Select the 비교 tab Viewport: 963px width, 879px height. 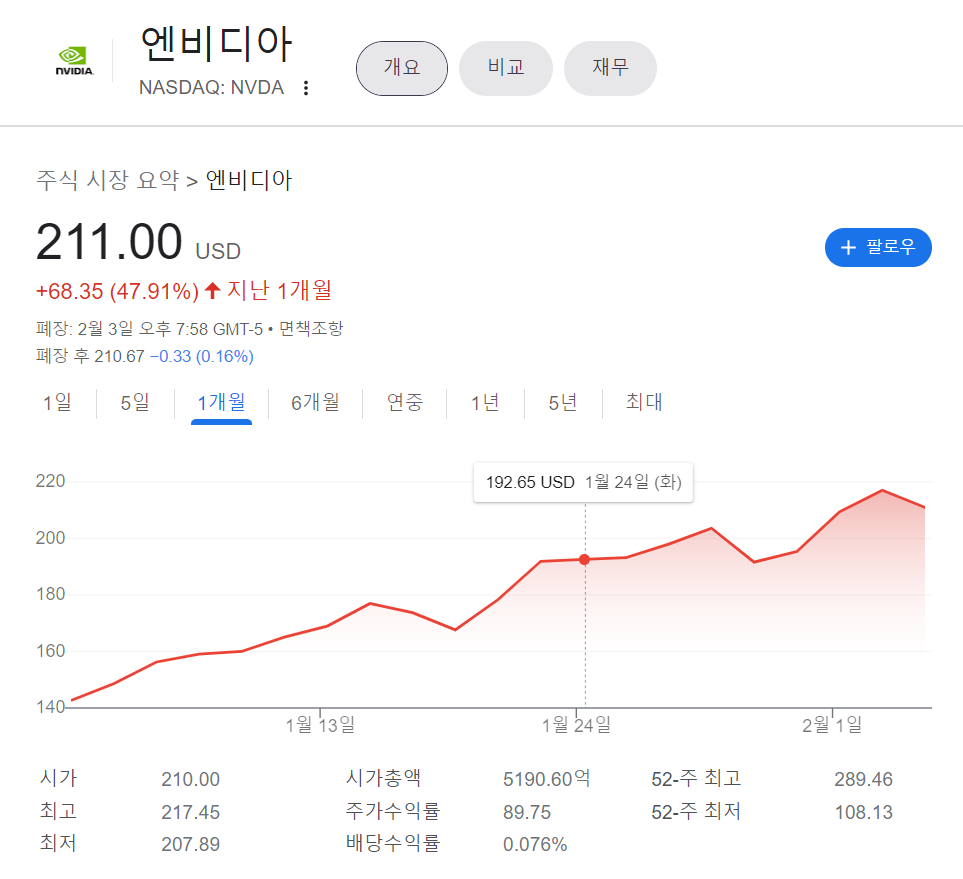(505, 68)
